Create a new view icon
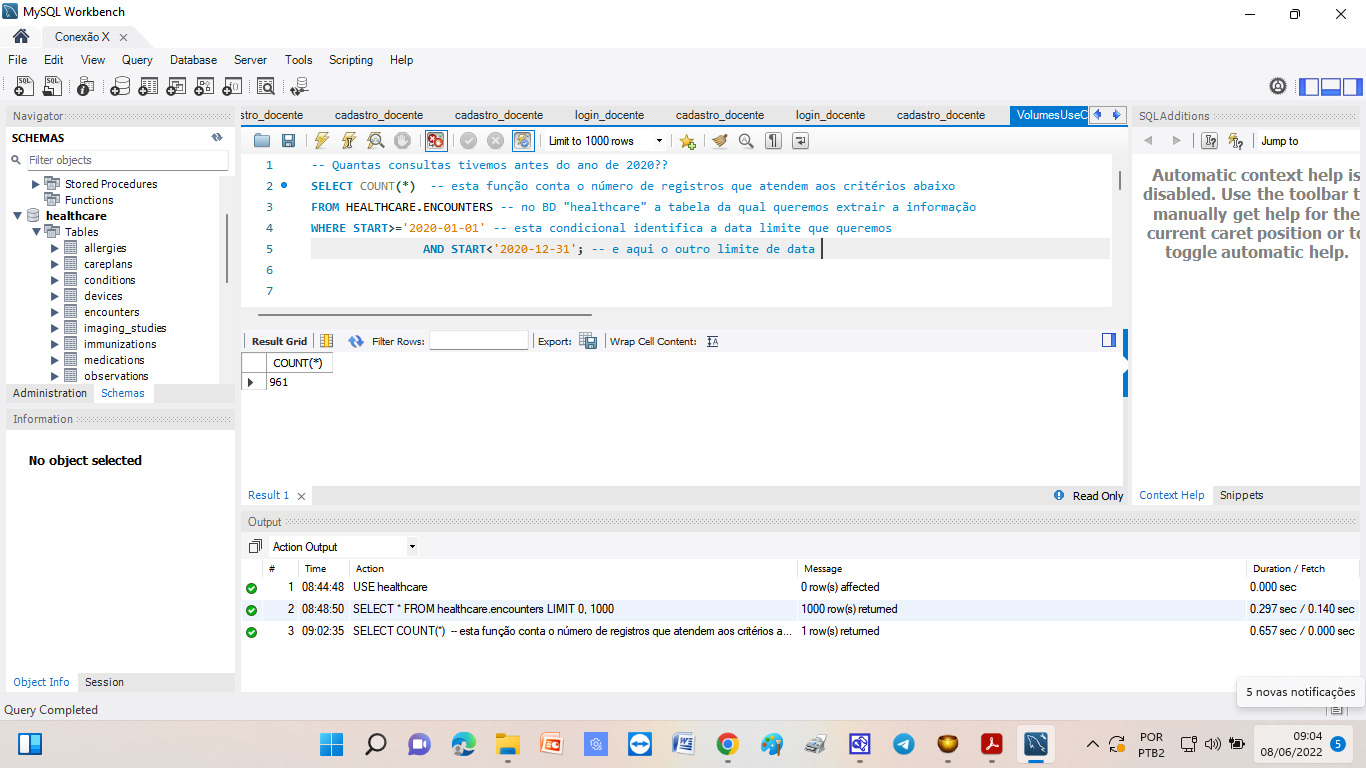Screen dimensions: 1366x768 pos(176,86)
